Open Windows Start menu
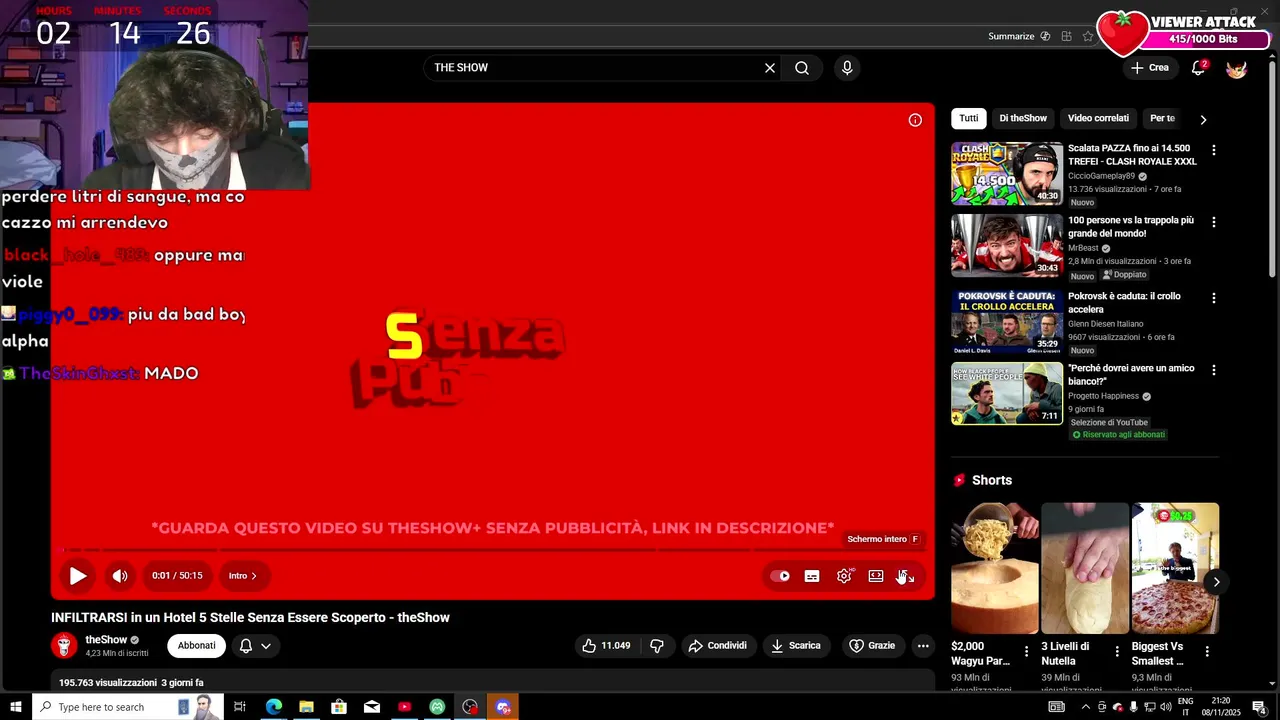This screenshot has width=1280, height=720. (x=16, y=707)
